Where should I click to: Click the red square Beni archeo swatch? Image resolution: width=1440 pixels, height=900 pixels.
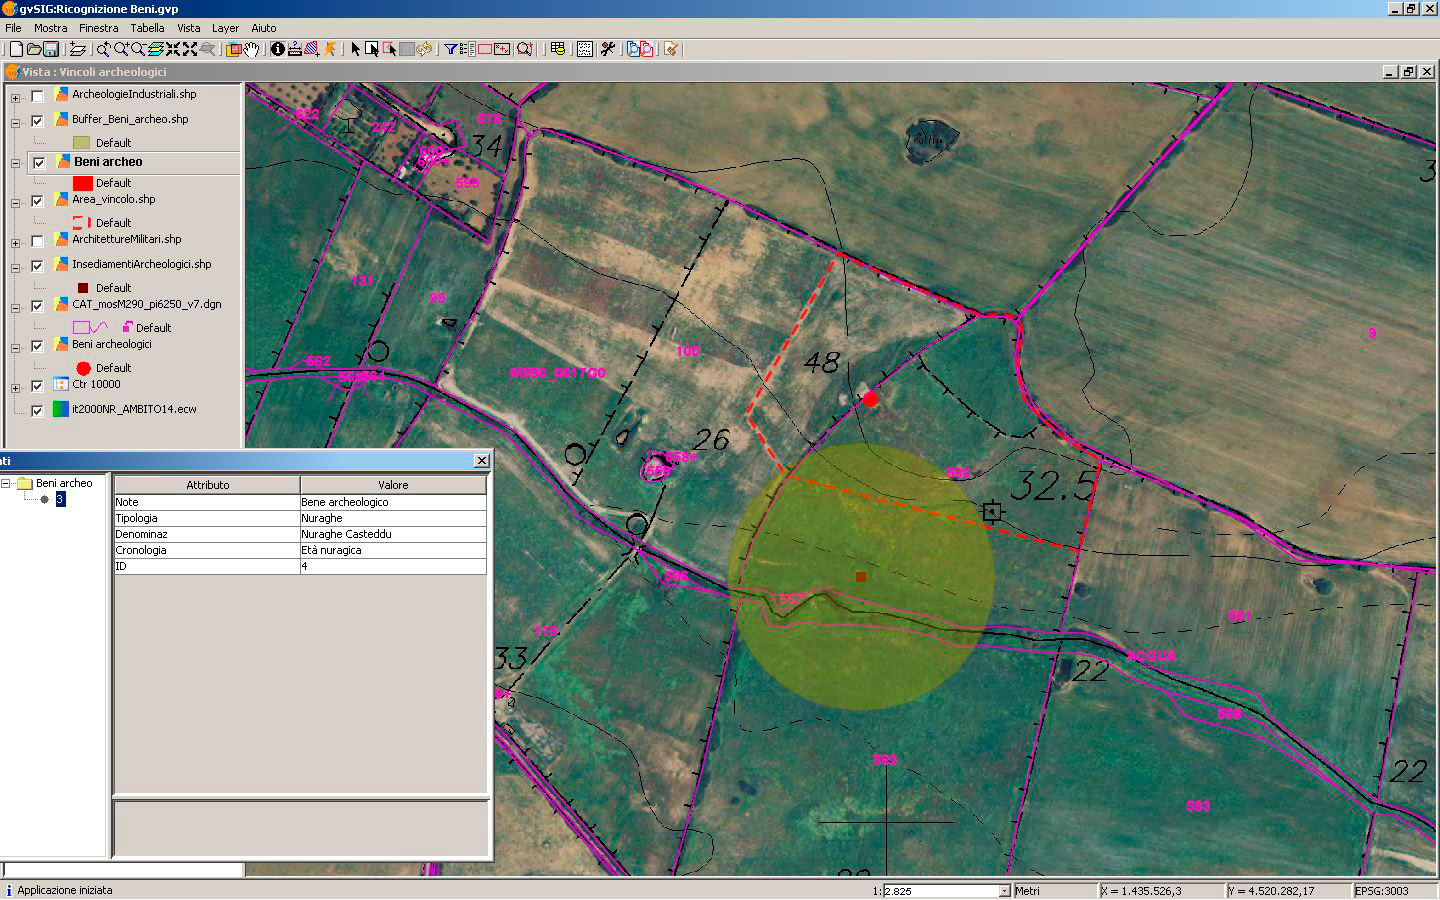pyautogui.click(x=83, y=183)
